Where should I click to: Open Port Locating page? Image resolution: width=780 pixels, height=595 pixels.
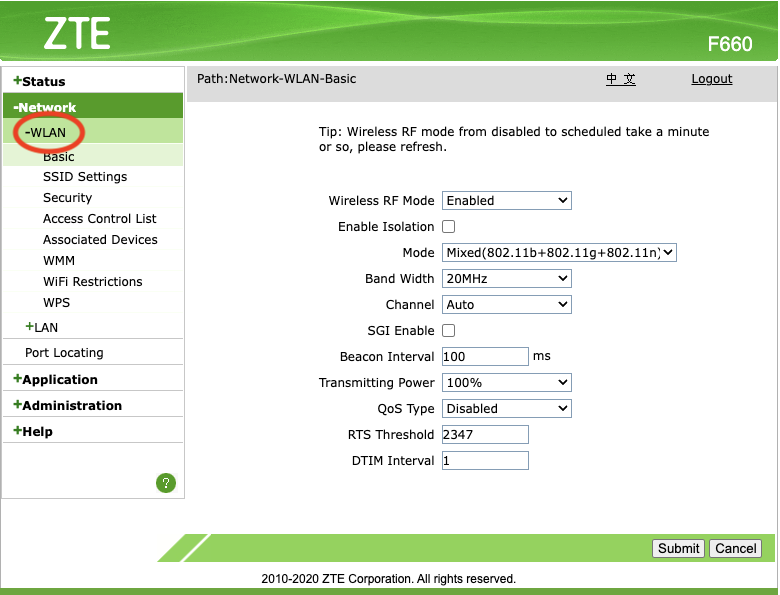64,353
